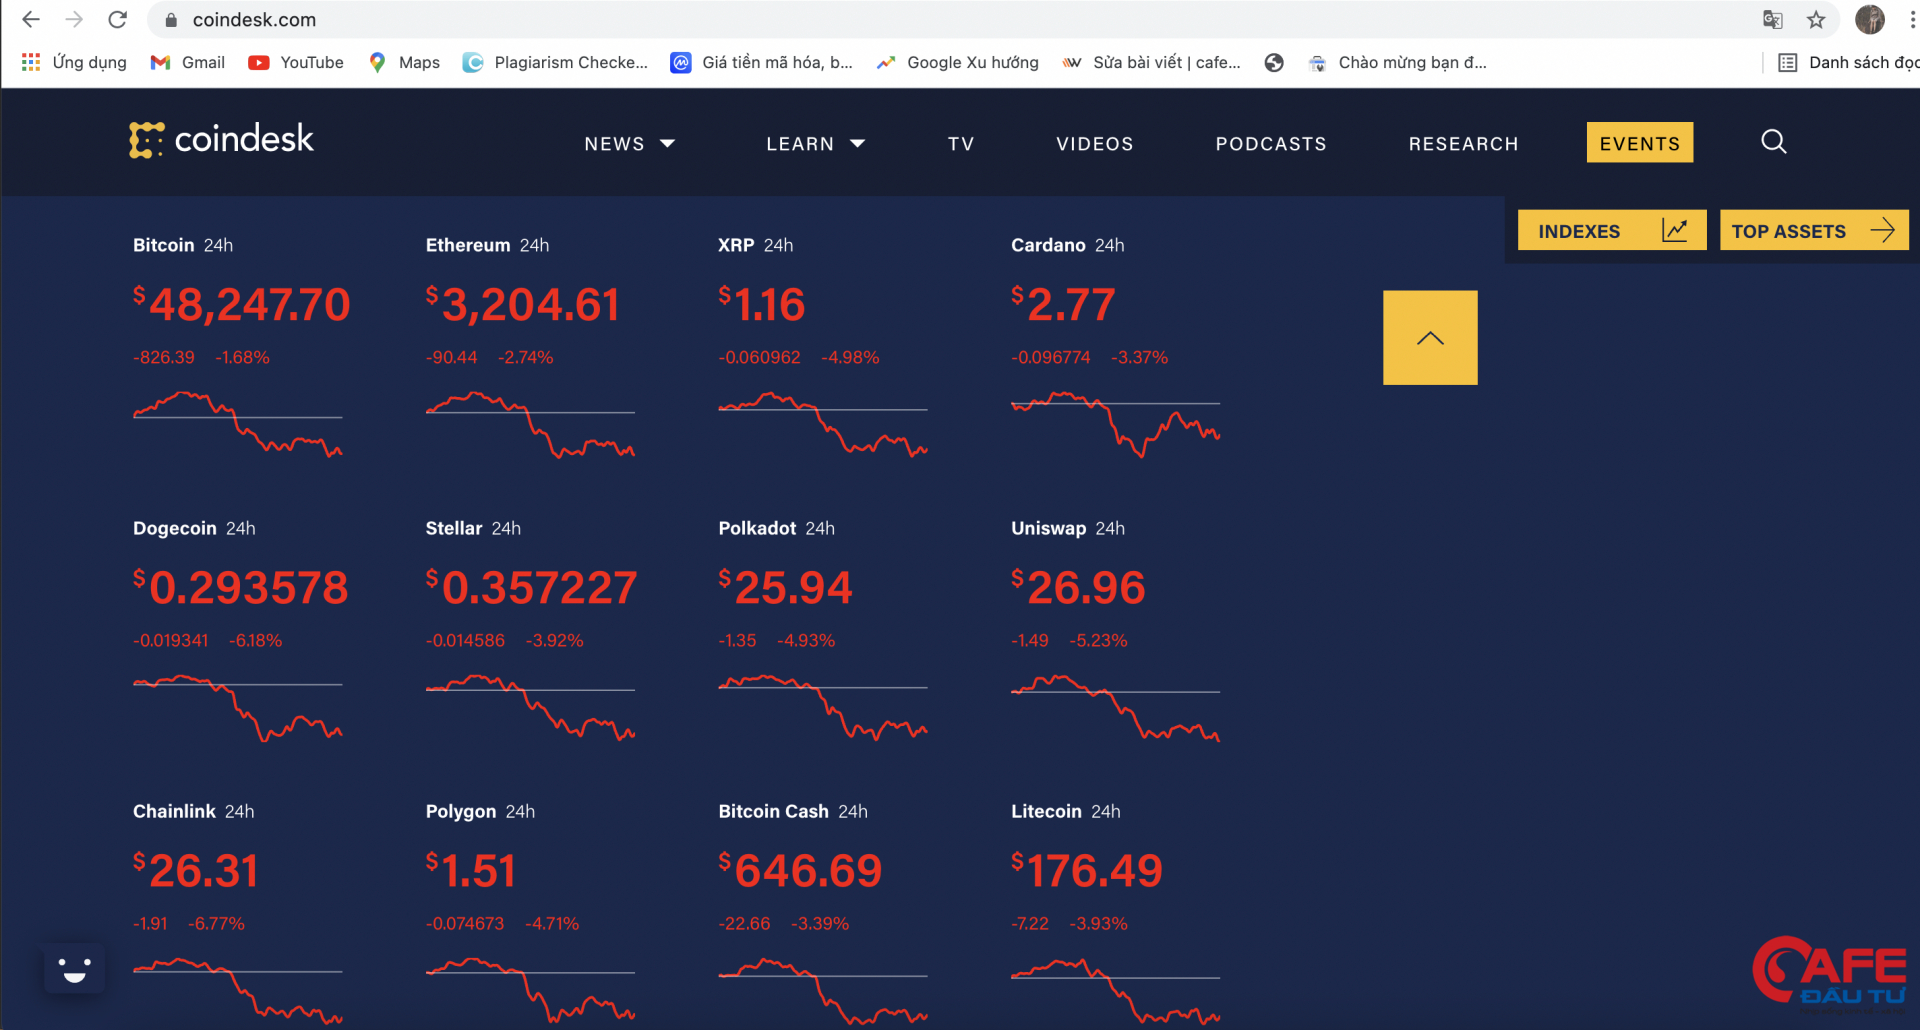Click the Bitcoin price sparkline chart
Image resolution: width=1920 pixels, height=1030 pixels.
click(x=238, y=424)
